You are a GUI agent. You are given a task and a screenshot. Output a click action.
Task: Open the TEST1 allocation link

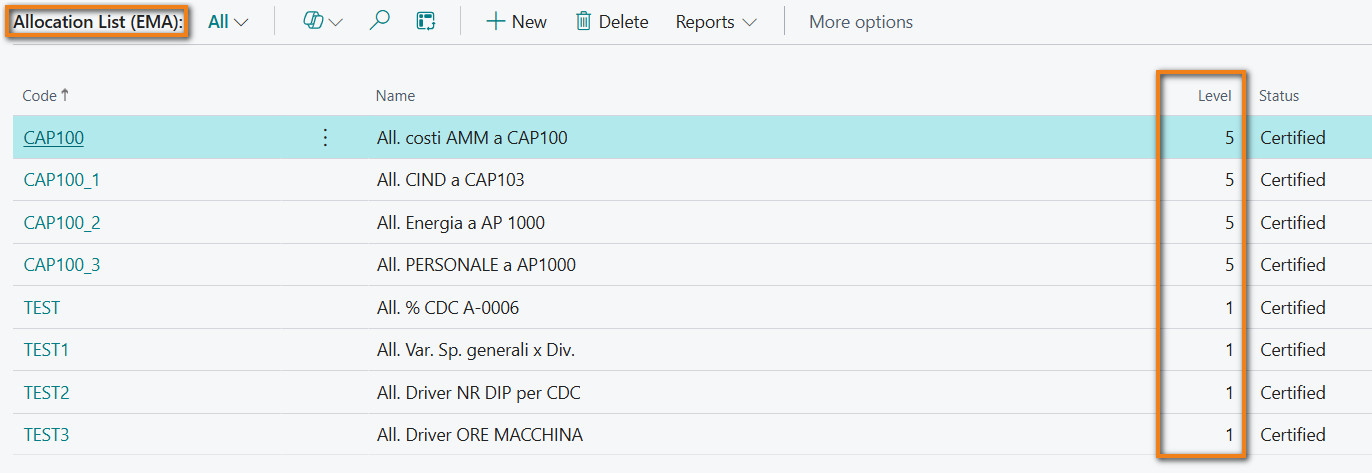tap(46, 350)
